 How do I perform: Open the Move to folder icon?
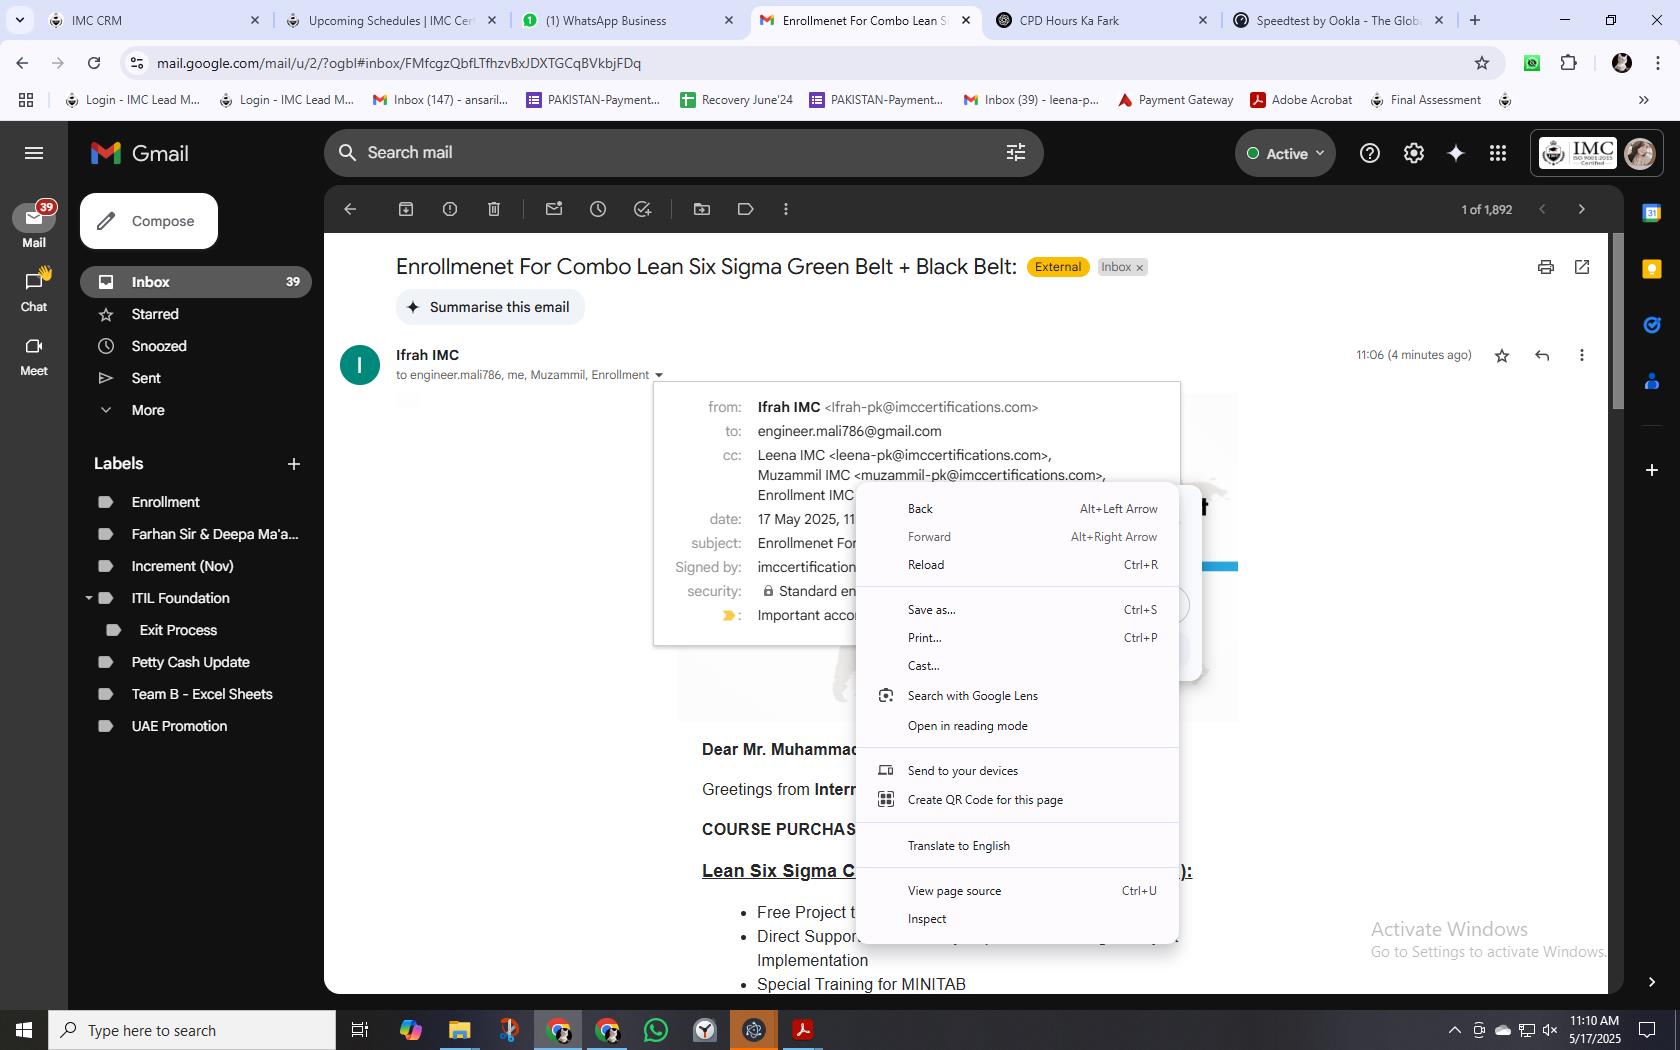[702, 209]
